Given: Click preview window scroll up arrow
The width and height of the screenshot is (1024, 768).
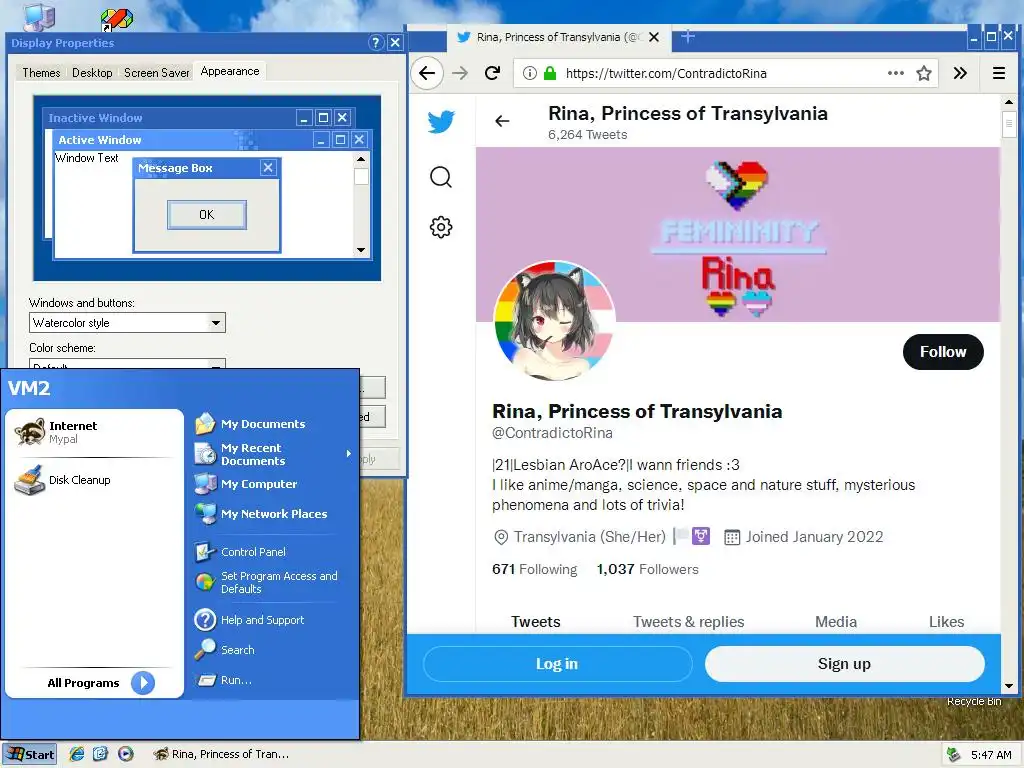Looking at the screenshot, I should (x=361, y=159).
